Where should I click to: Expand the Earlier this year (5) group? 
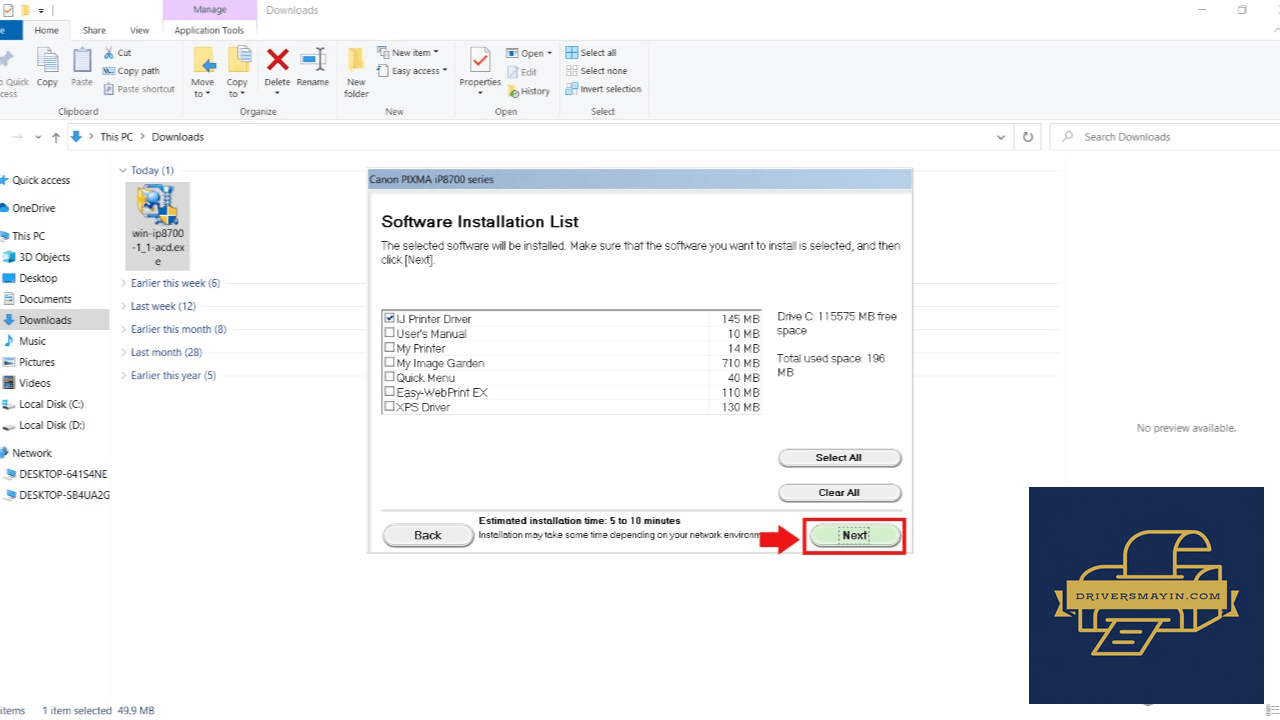[123, 375]
